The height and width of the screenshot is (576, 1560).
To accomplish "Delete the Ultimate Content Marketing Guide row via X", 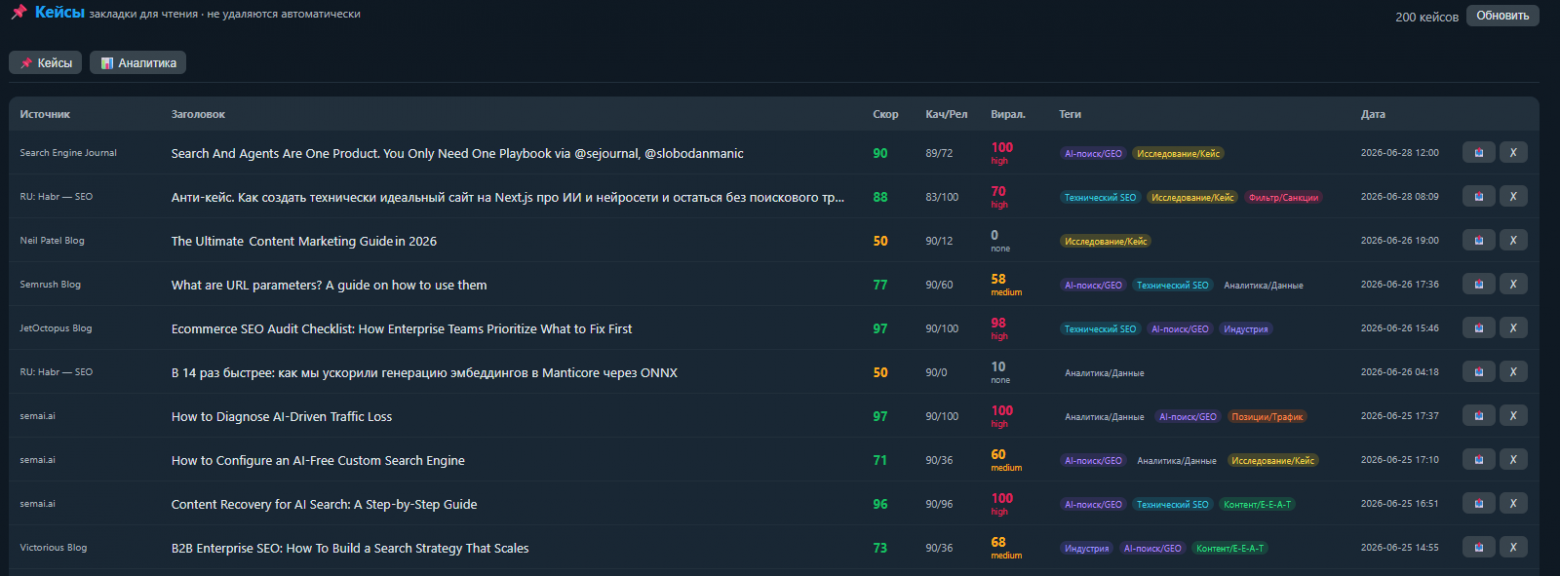I will pyautogui.click(x=1513, y=241).
